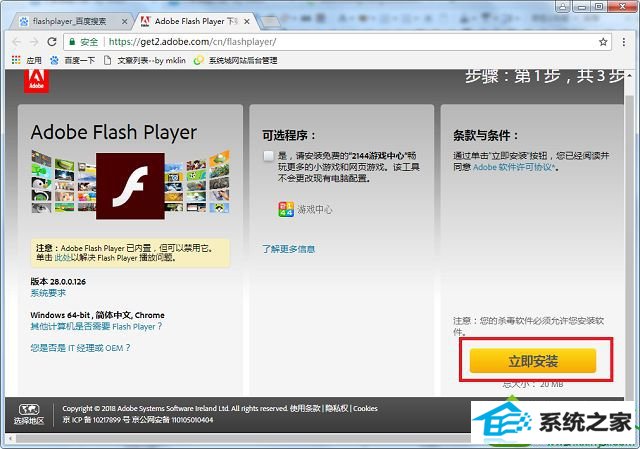Close the Adobe Flash Player tab
The width and height of the screenshot is (640, 449).
coord(247,22)
